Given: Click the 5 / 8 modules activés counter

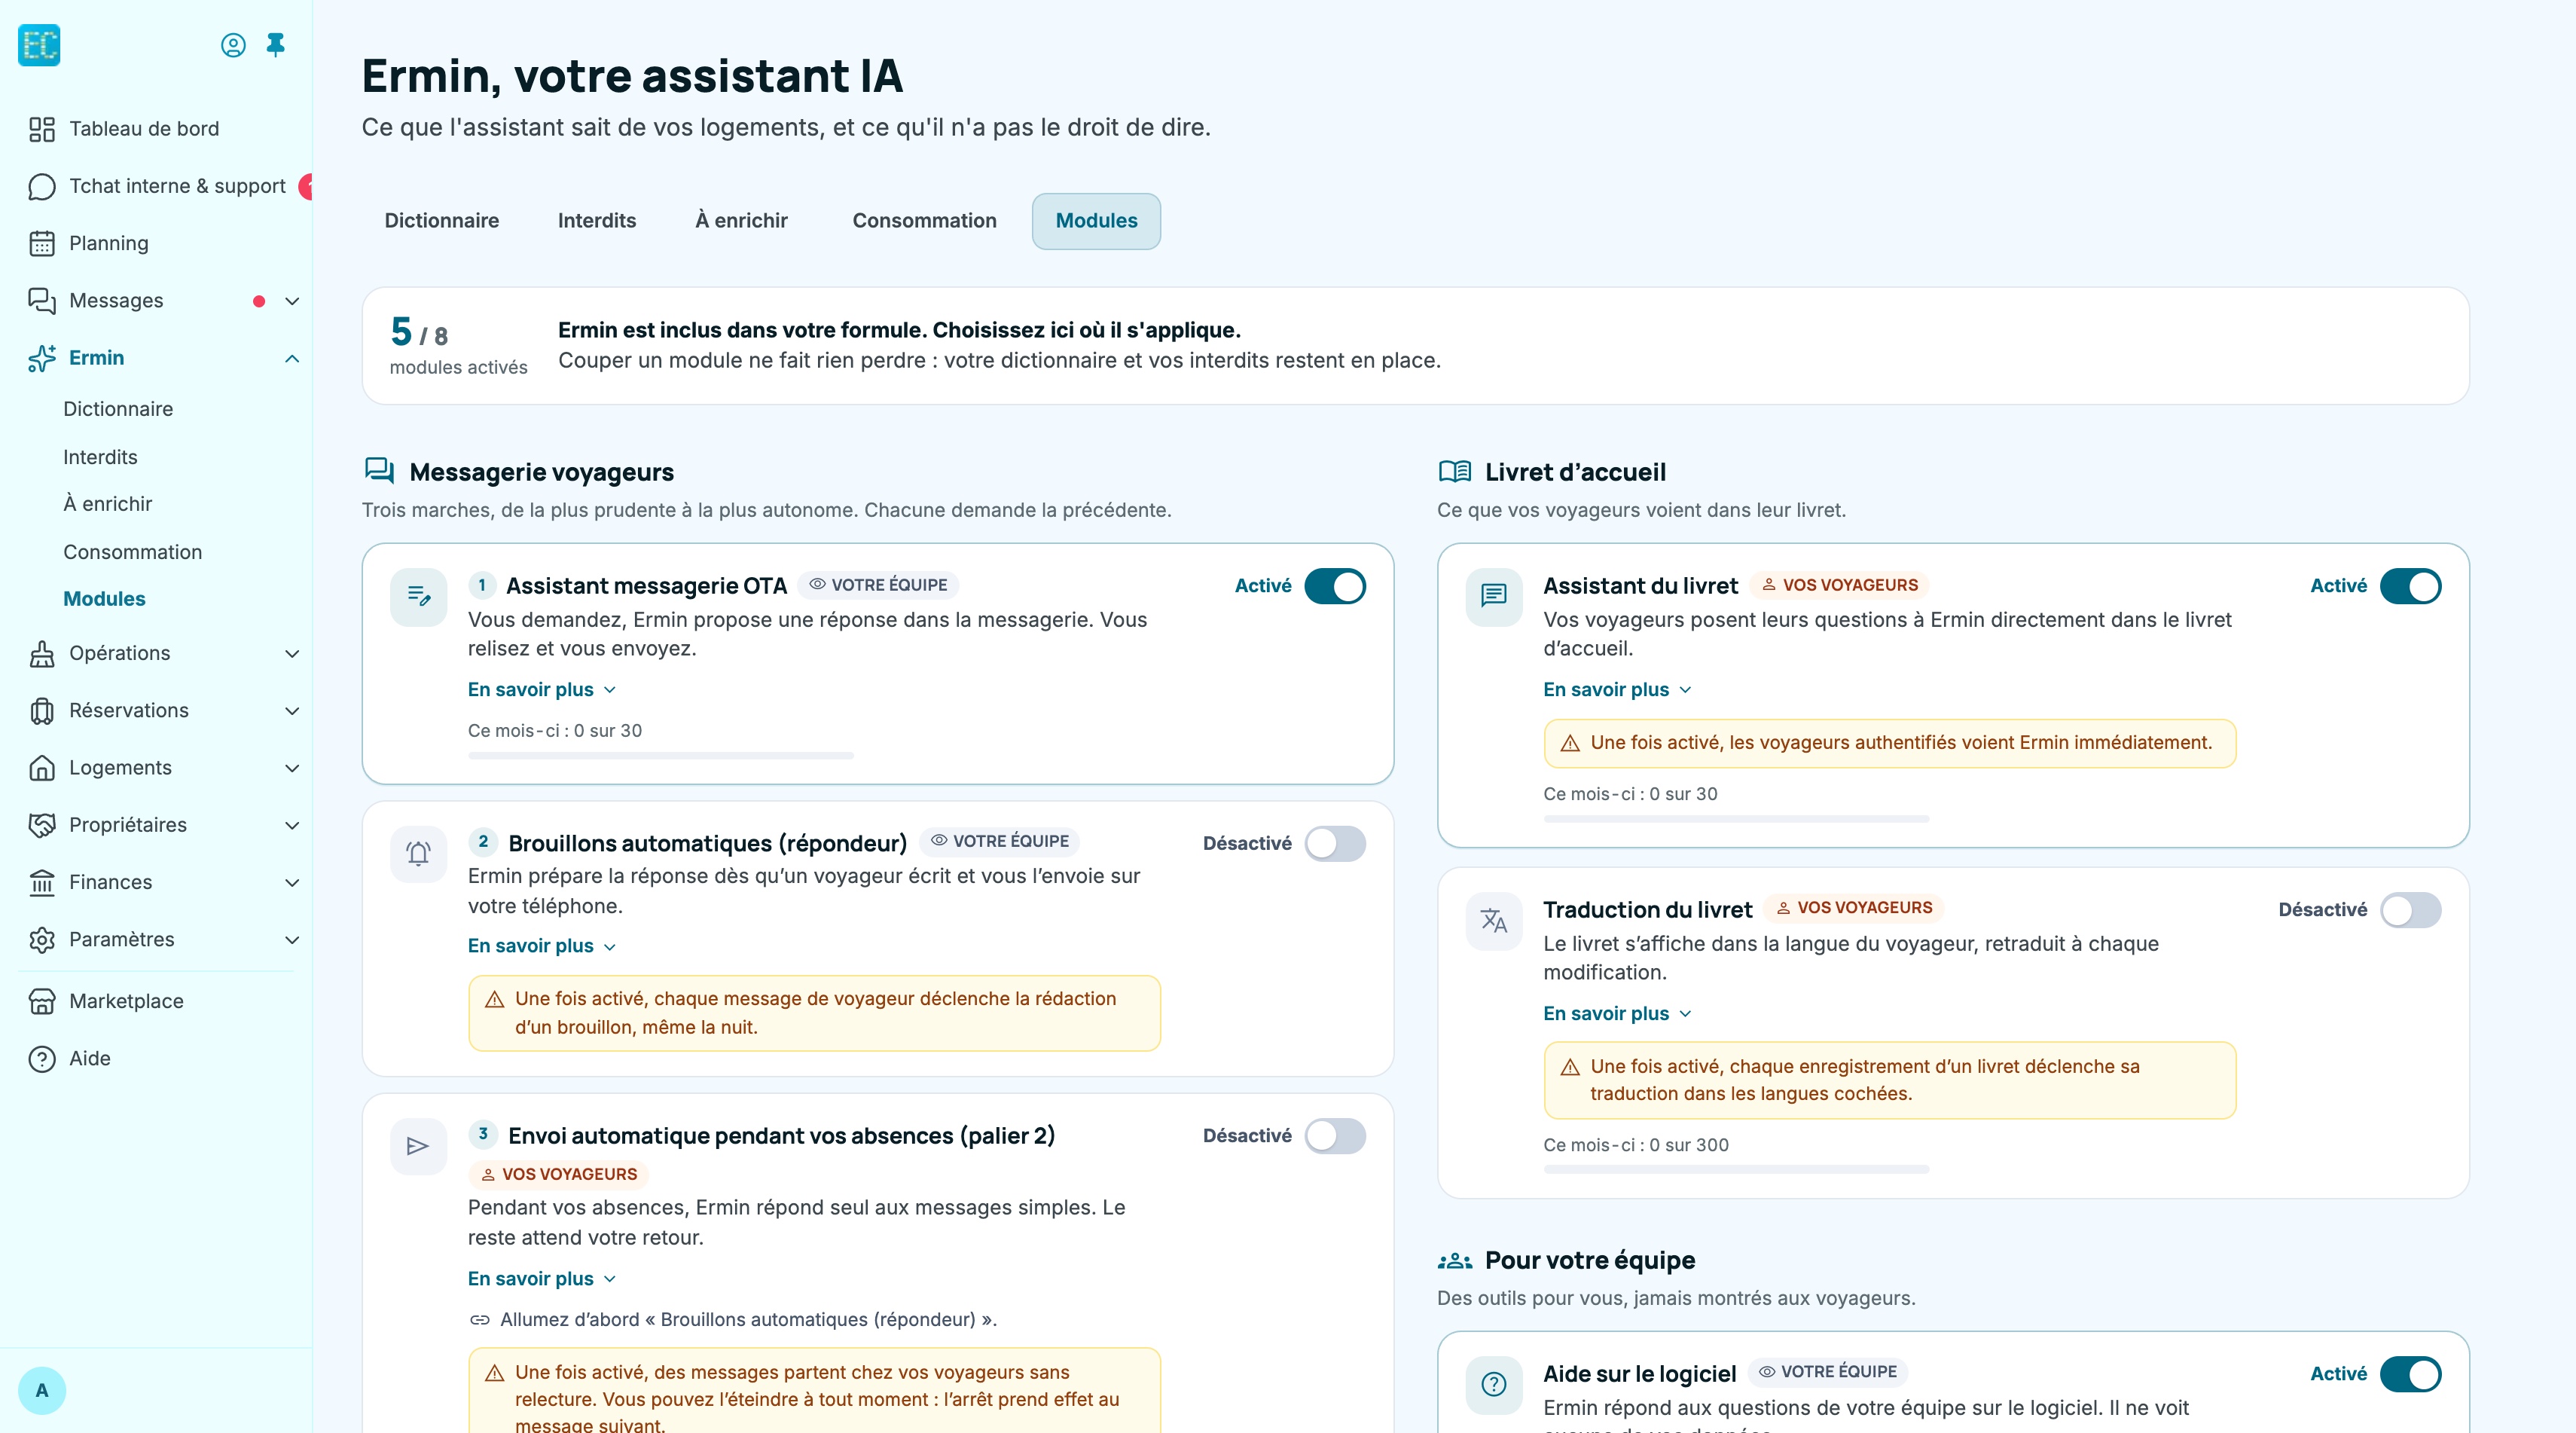Looking at the screenshot, I should pos(458,345).
